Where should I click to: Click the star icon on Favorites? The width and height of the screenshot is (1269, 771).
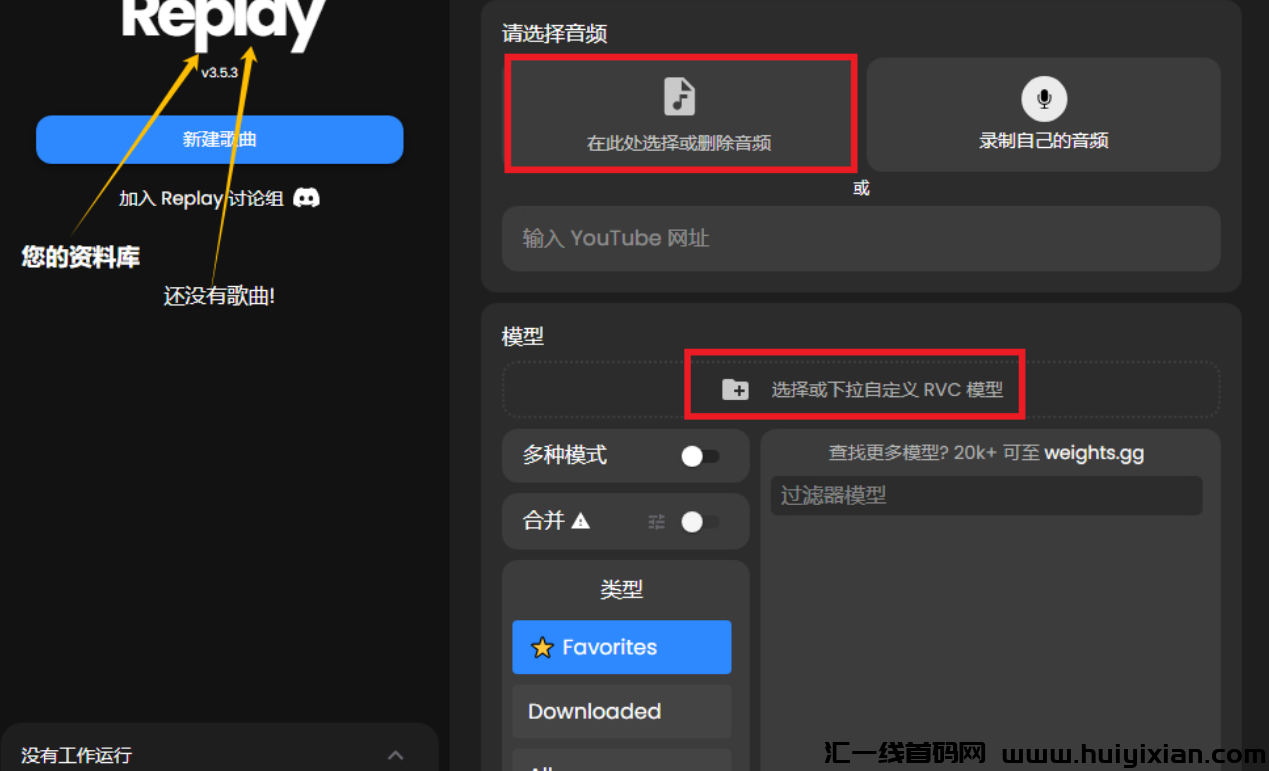[x=542, y=648]
